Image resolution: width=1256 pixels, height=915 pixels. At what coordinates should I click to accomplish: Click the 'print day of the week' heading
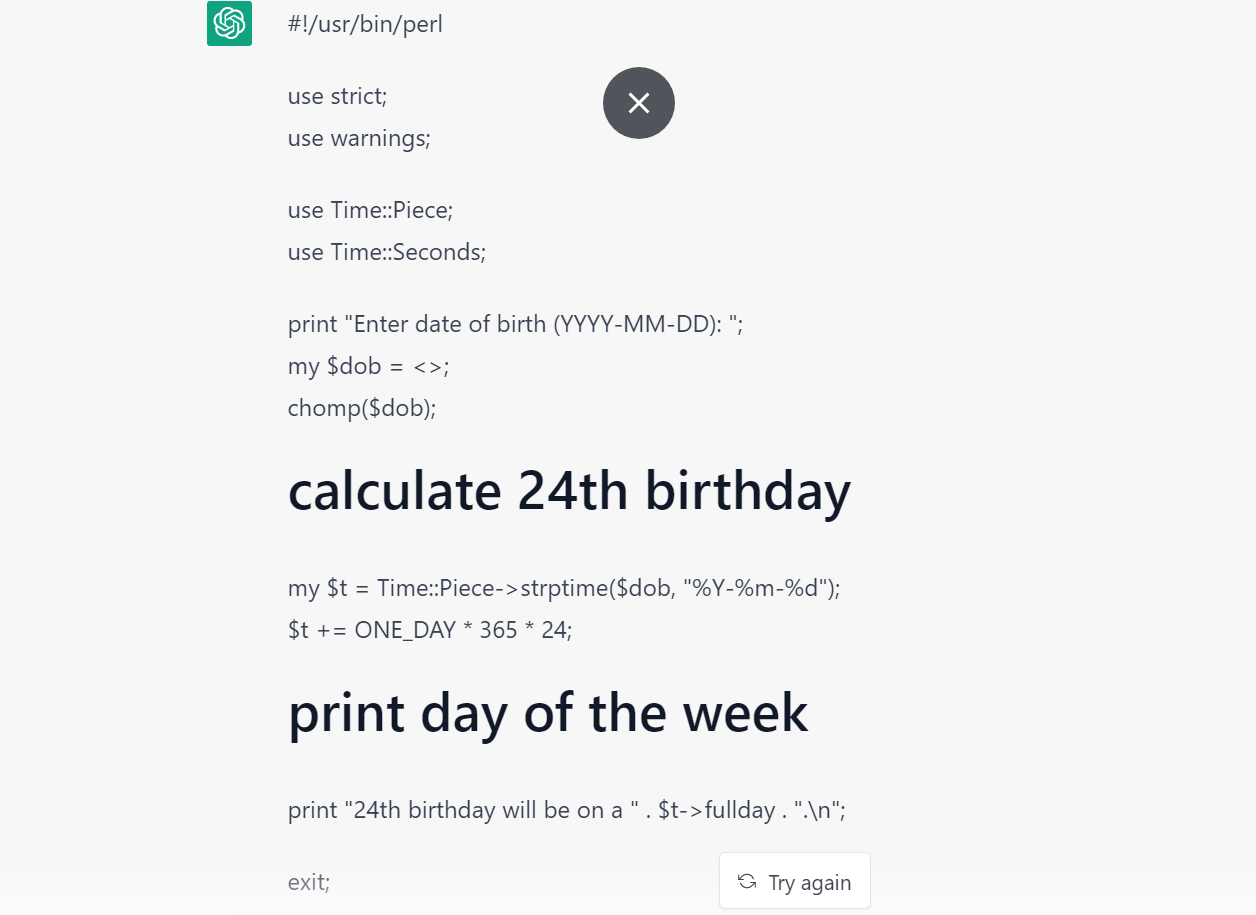coord(548,712)
